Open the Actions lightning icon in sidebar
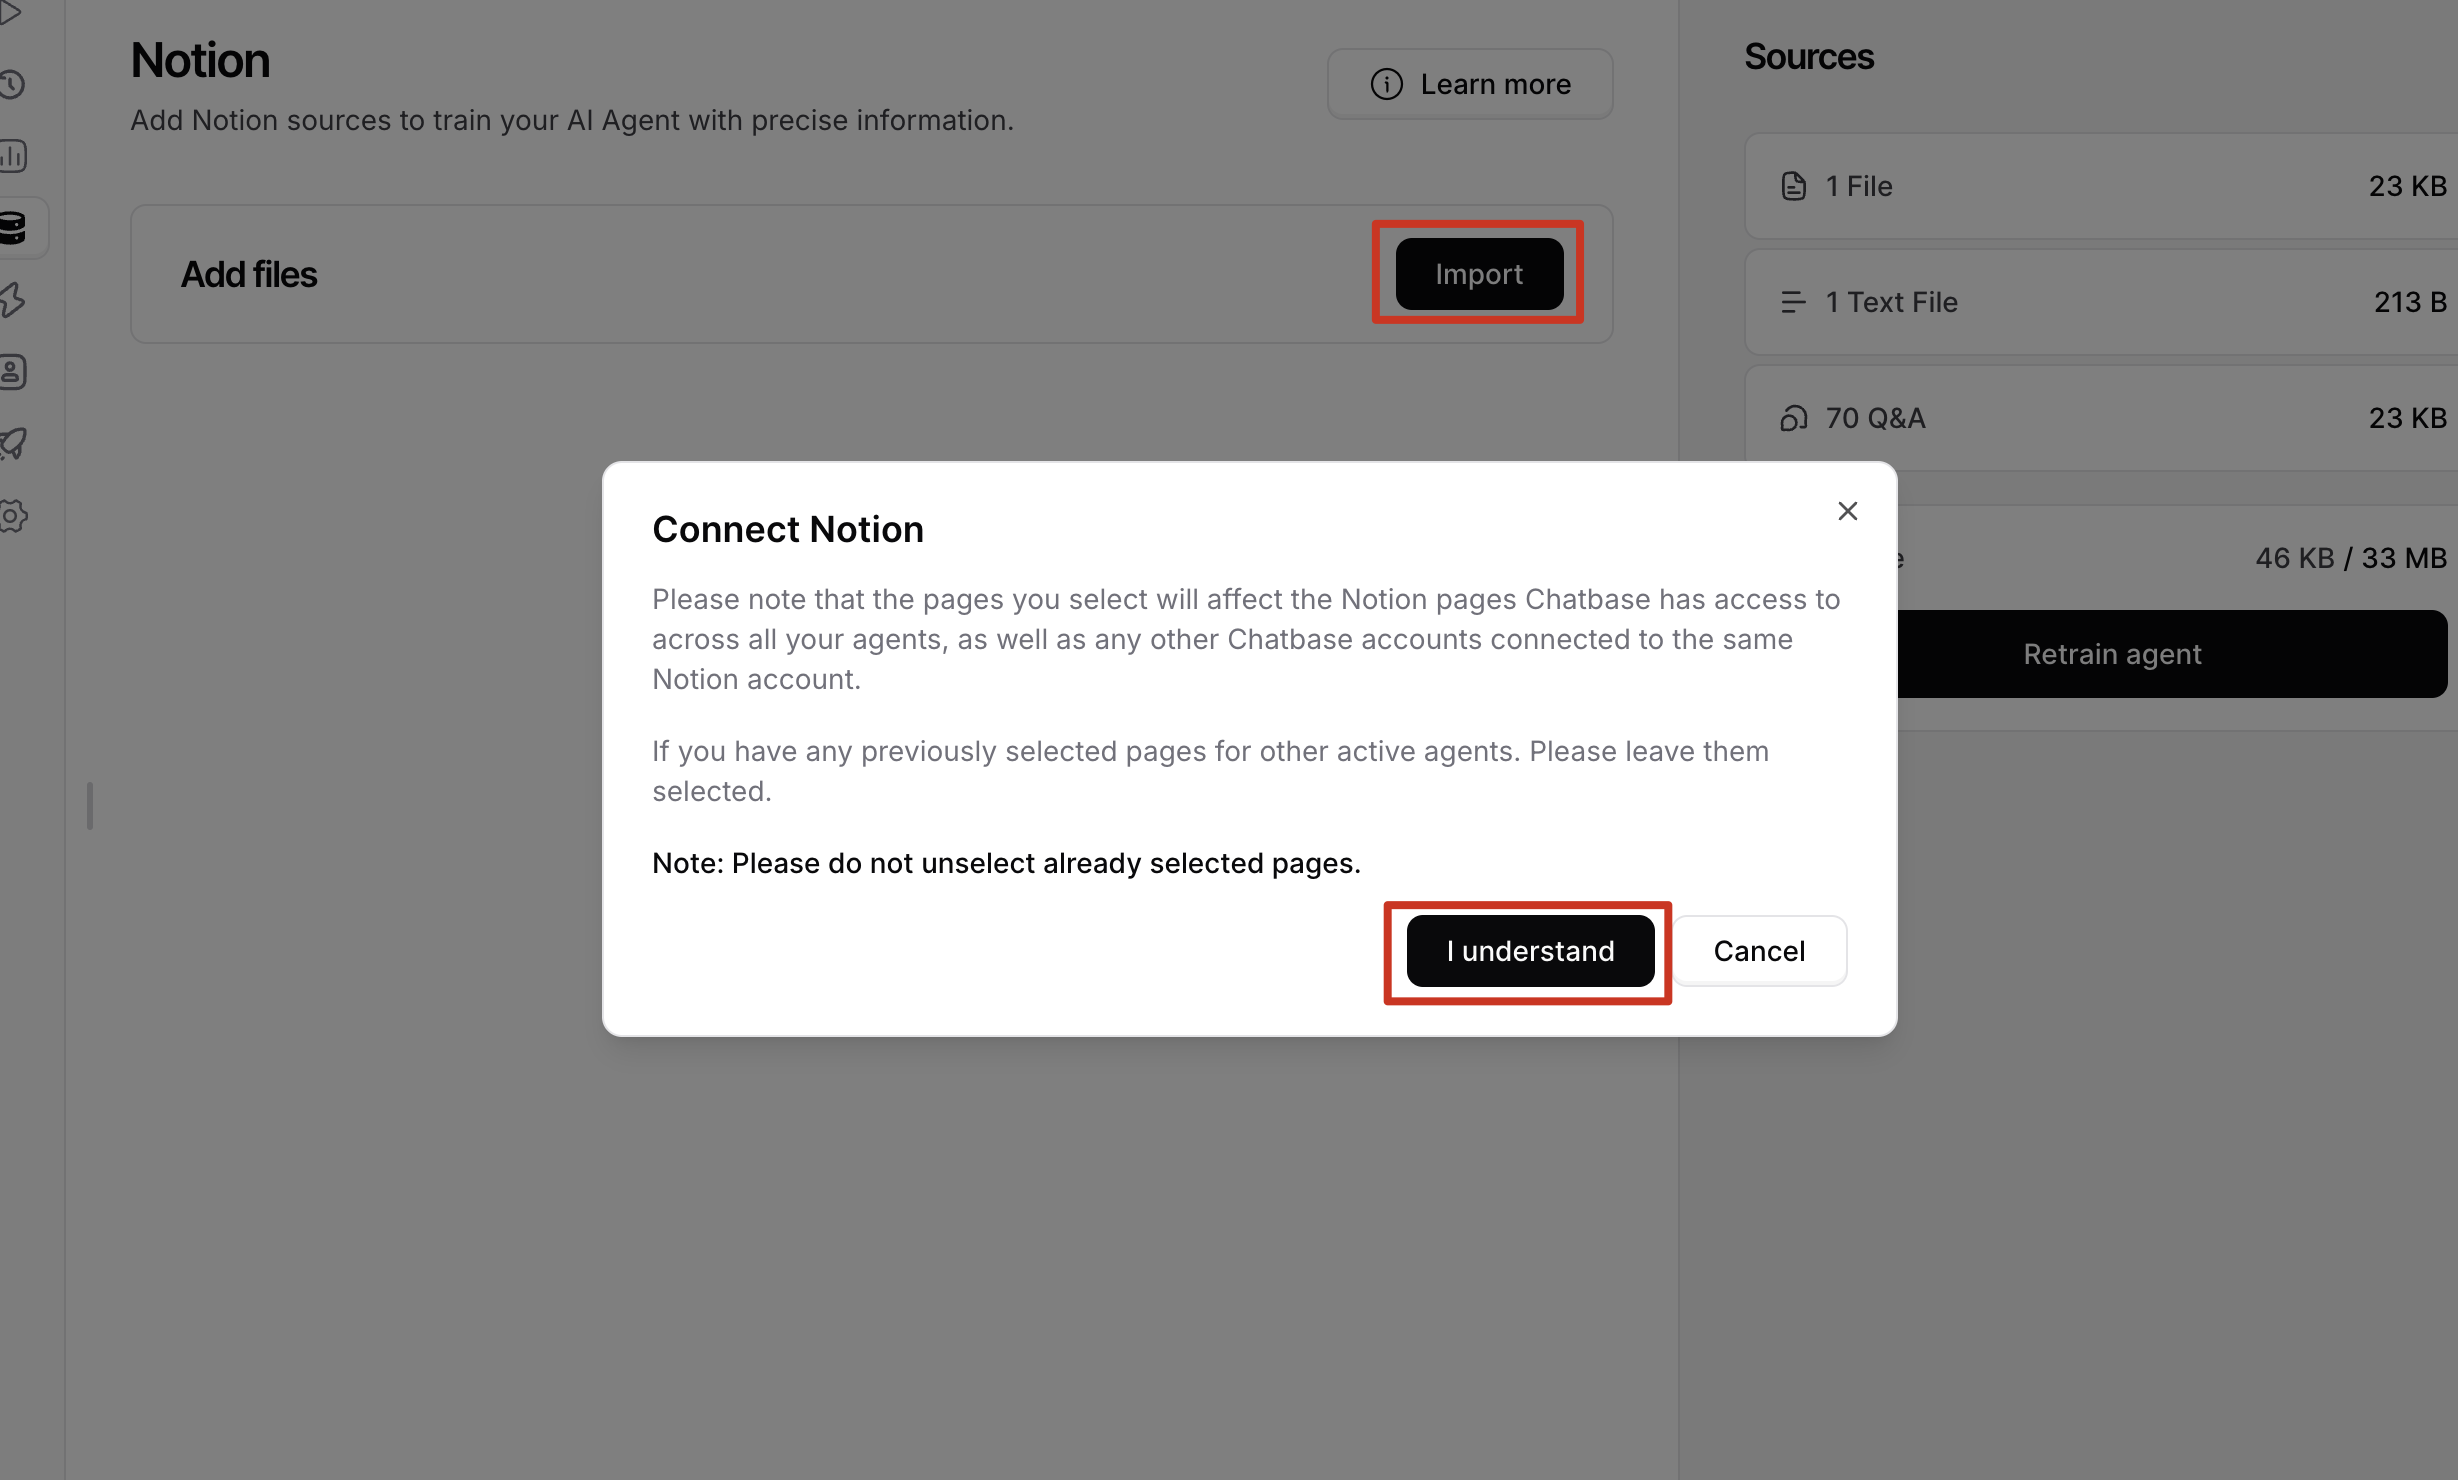 pyautogui.click(x=12, y=300)
